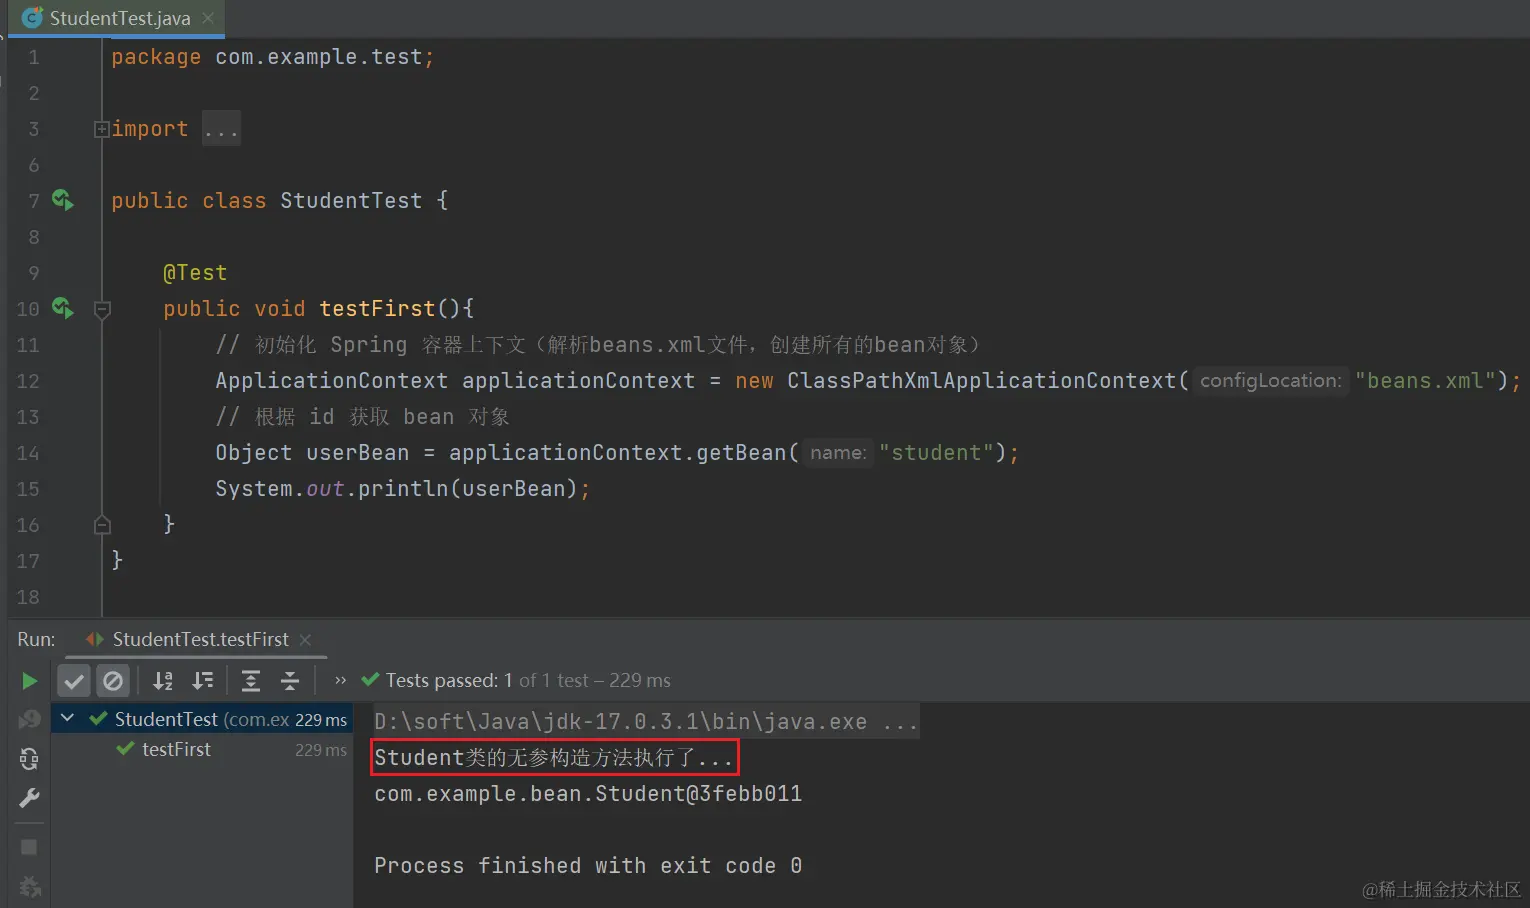Click the java.exe command line in console

(x=645, y=721)
